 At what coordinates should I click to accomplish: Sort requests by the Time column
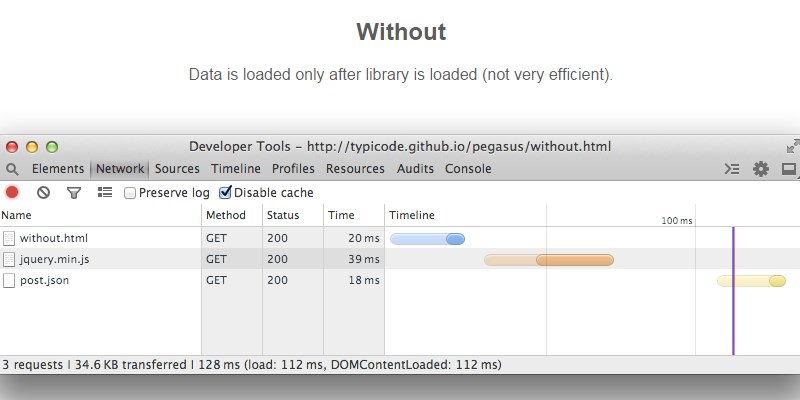(x=342, y=215)
